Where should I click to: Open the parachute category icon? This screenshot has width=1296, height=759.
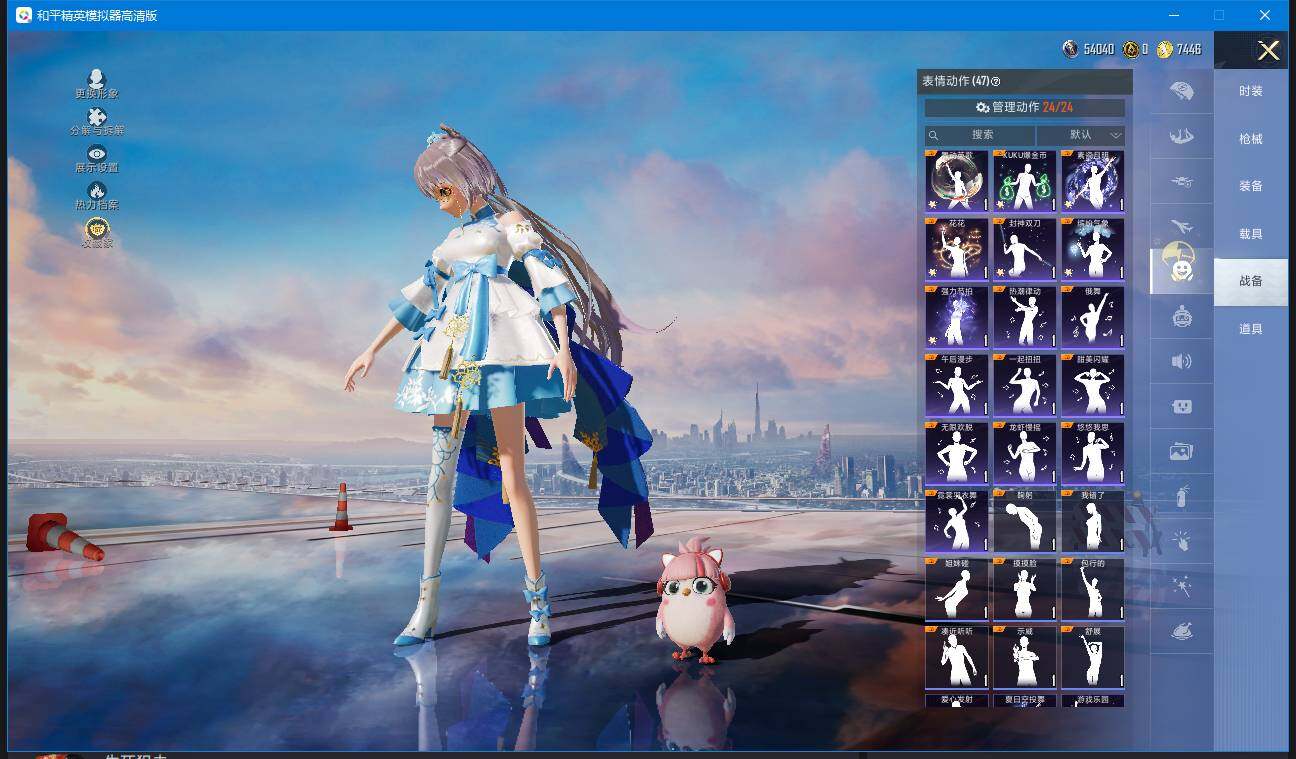pos(1181,91)
